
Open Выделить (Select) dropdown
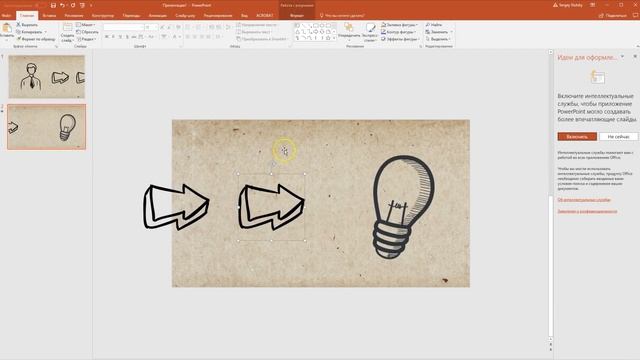pos(438,39)
